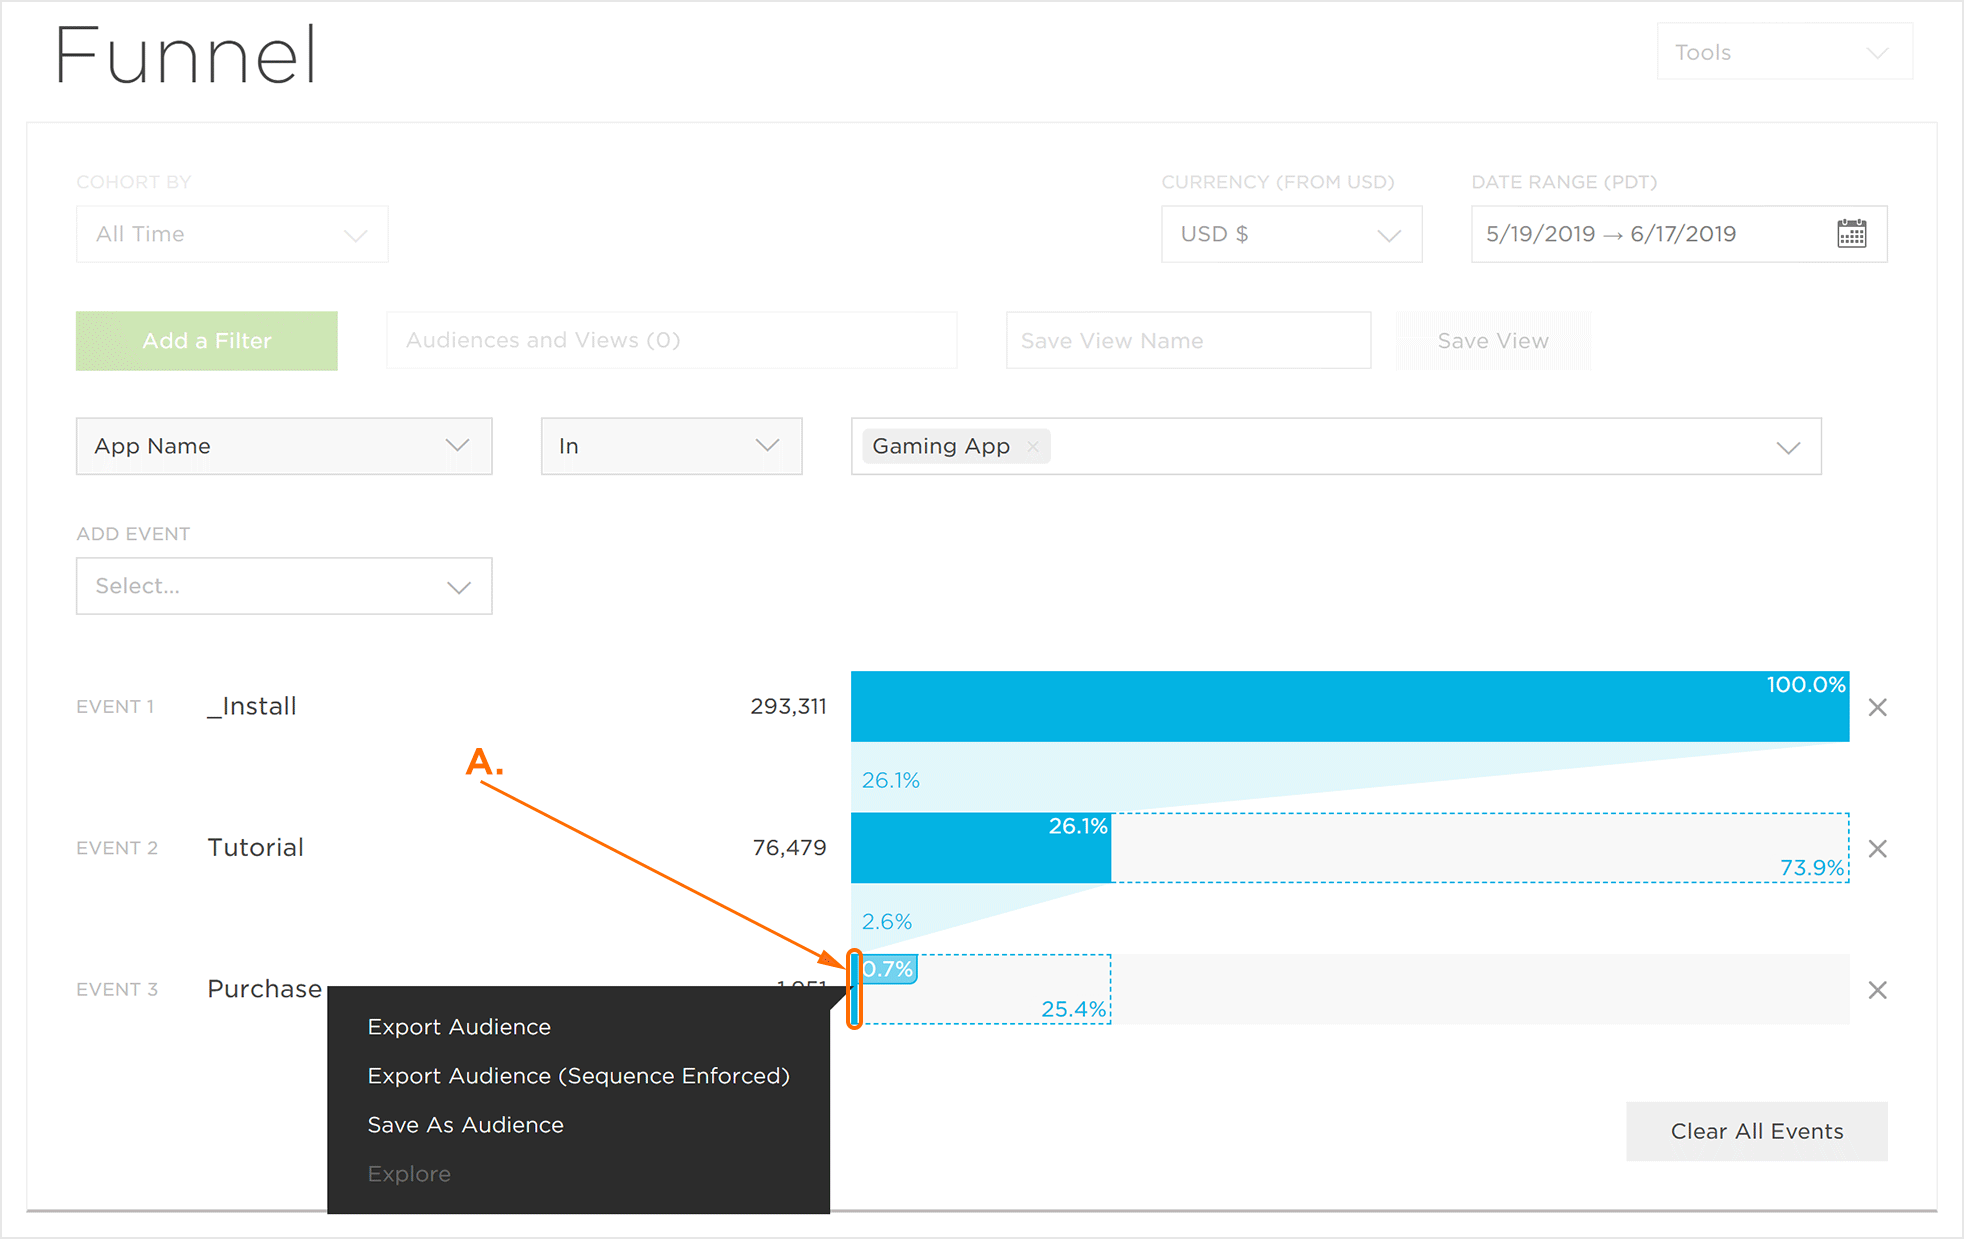This screenshot has height=1239, width=1964.
Task: Expand the App Name filter dropdown
Action: (x=283, y=446)
